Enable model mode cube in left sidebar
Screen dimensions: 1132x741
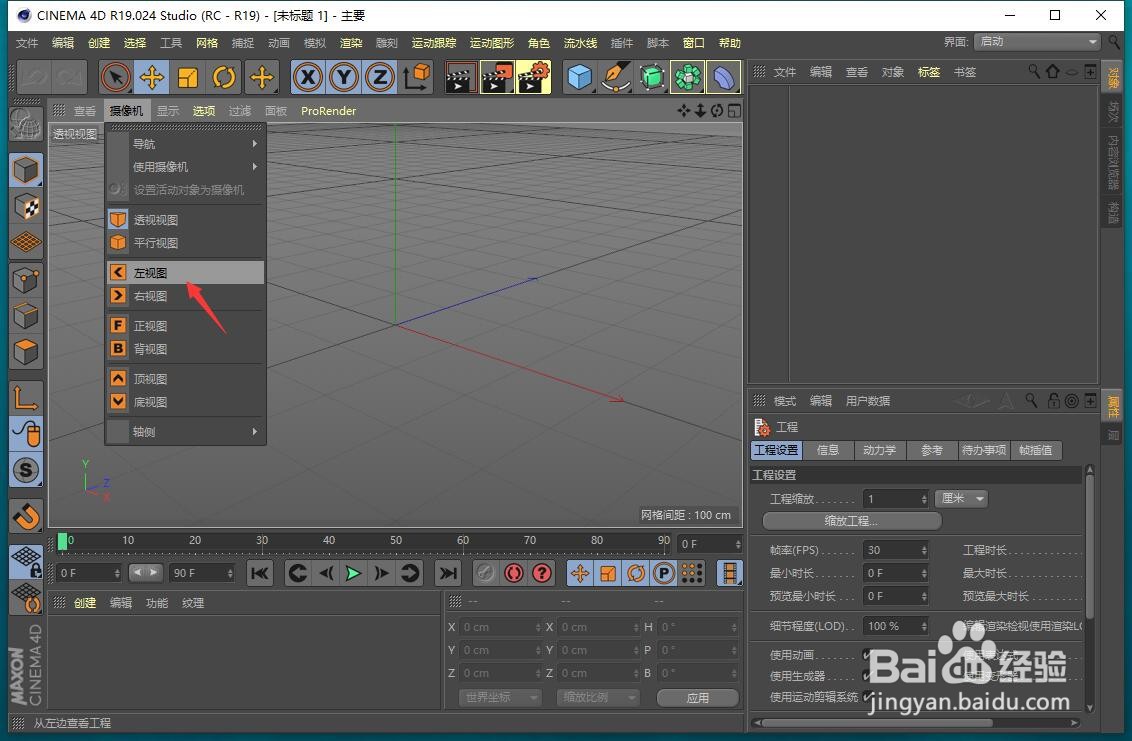[26, 170]
